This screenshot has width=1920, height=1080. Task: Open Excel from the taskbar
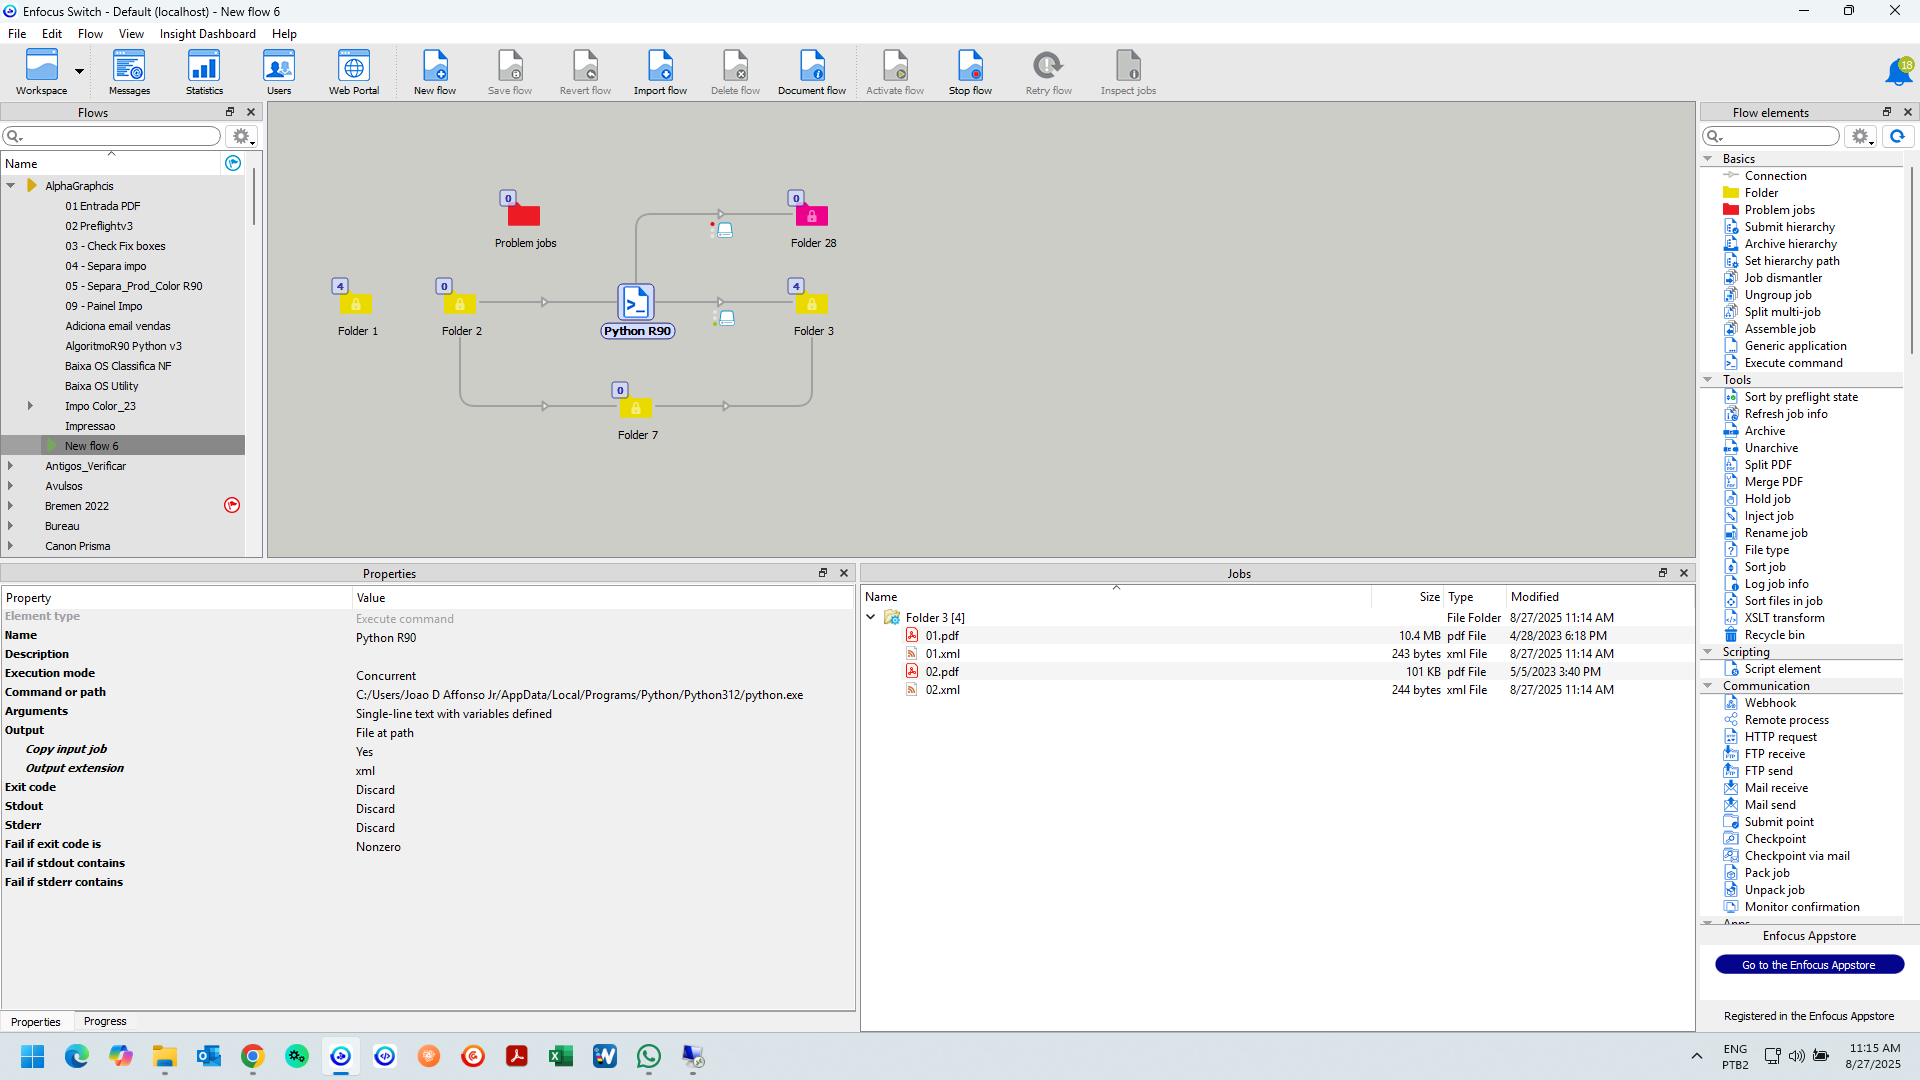[560, 1056]
